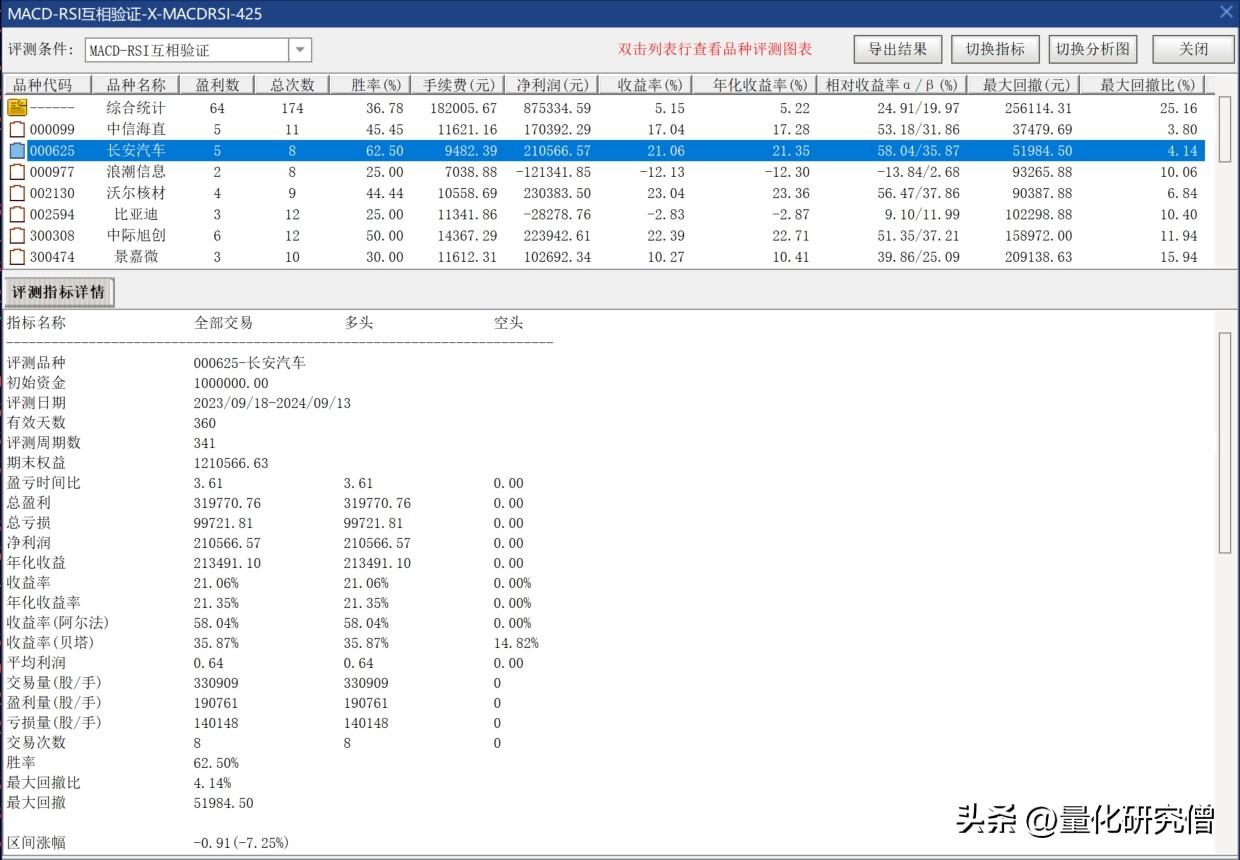Screen dimensions: 1240x860
Task: Select the icon for 300474 景嘉微
Action: (17, 257)
